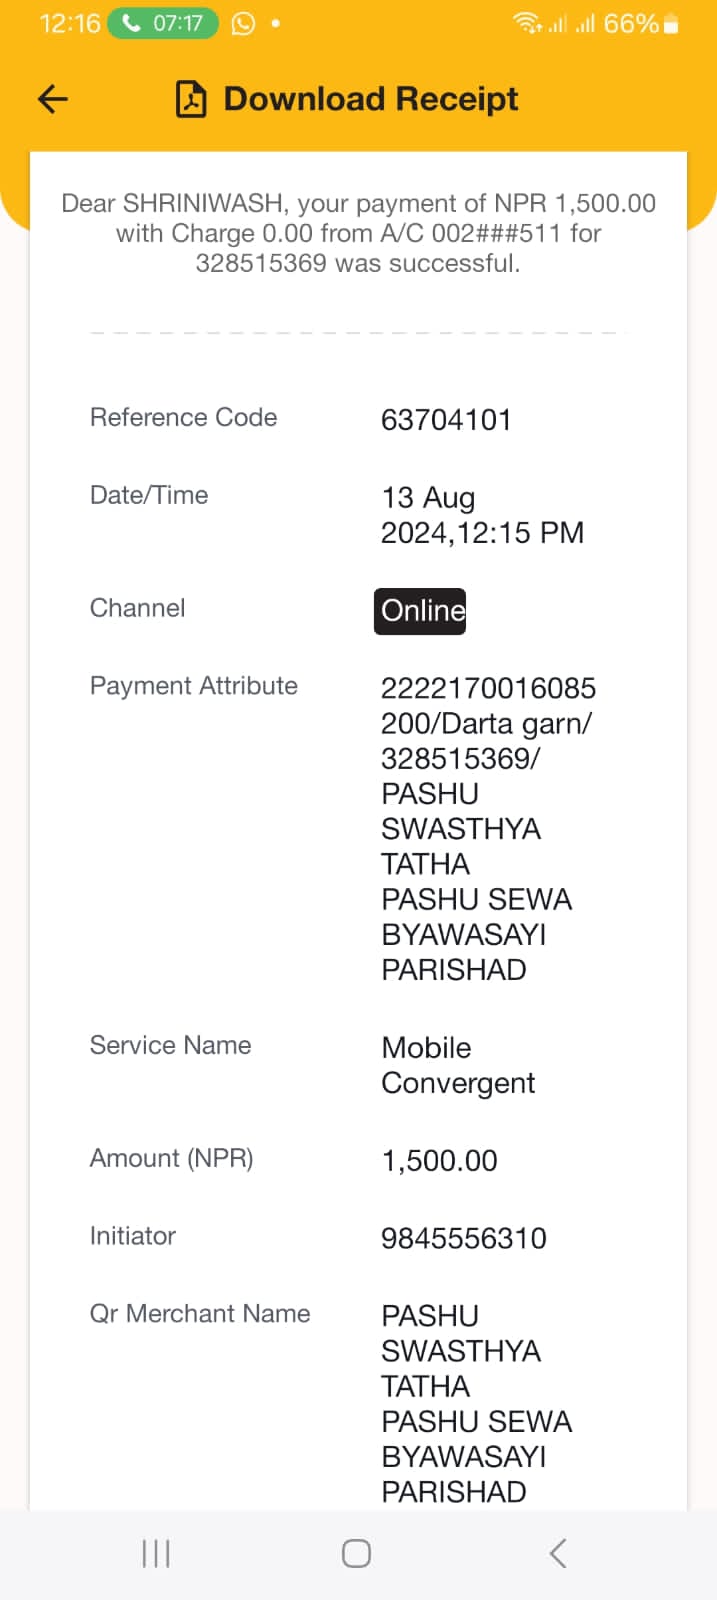The width and height of the screenshot is (717, 1600).
Task: Tap the payment success message text
Action: pos(358,233)
